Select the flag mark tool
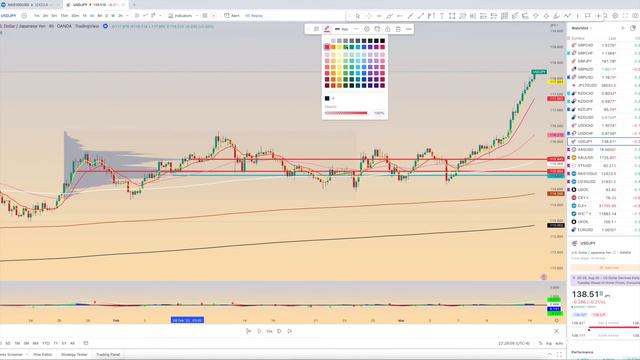This screenshot has height=360, width=640. (588, 16)
